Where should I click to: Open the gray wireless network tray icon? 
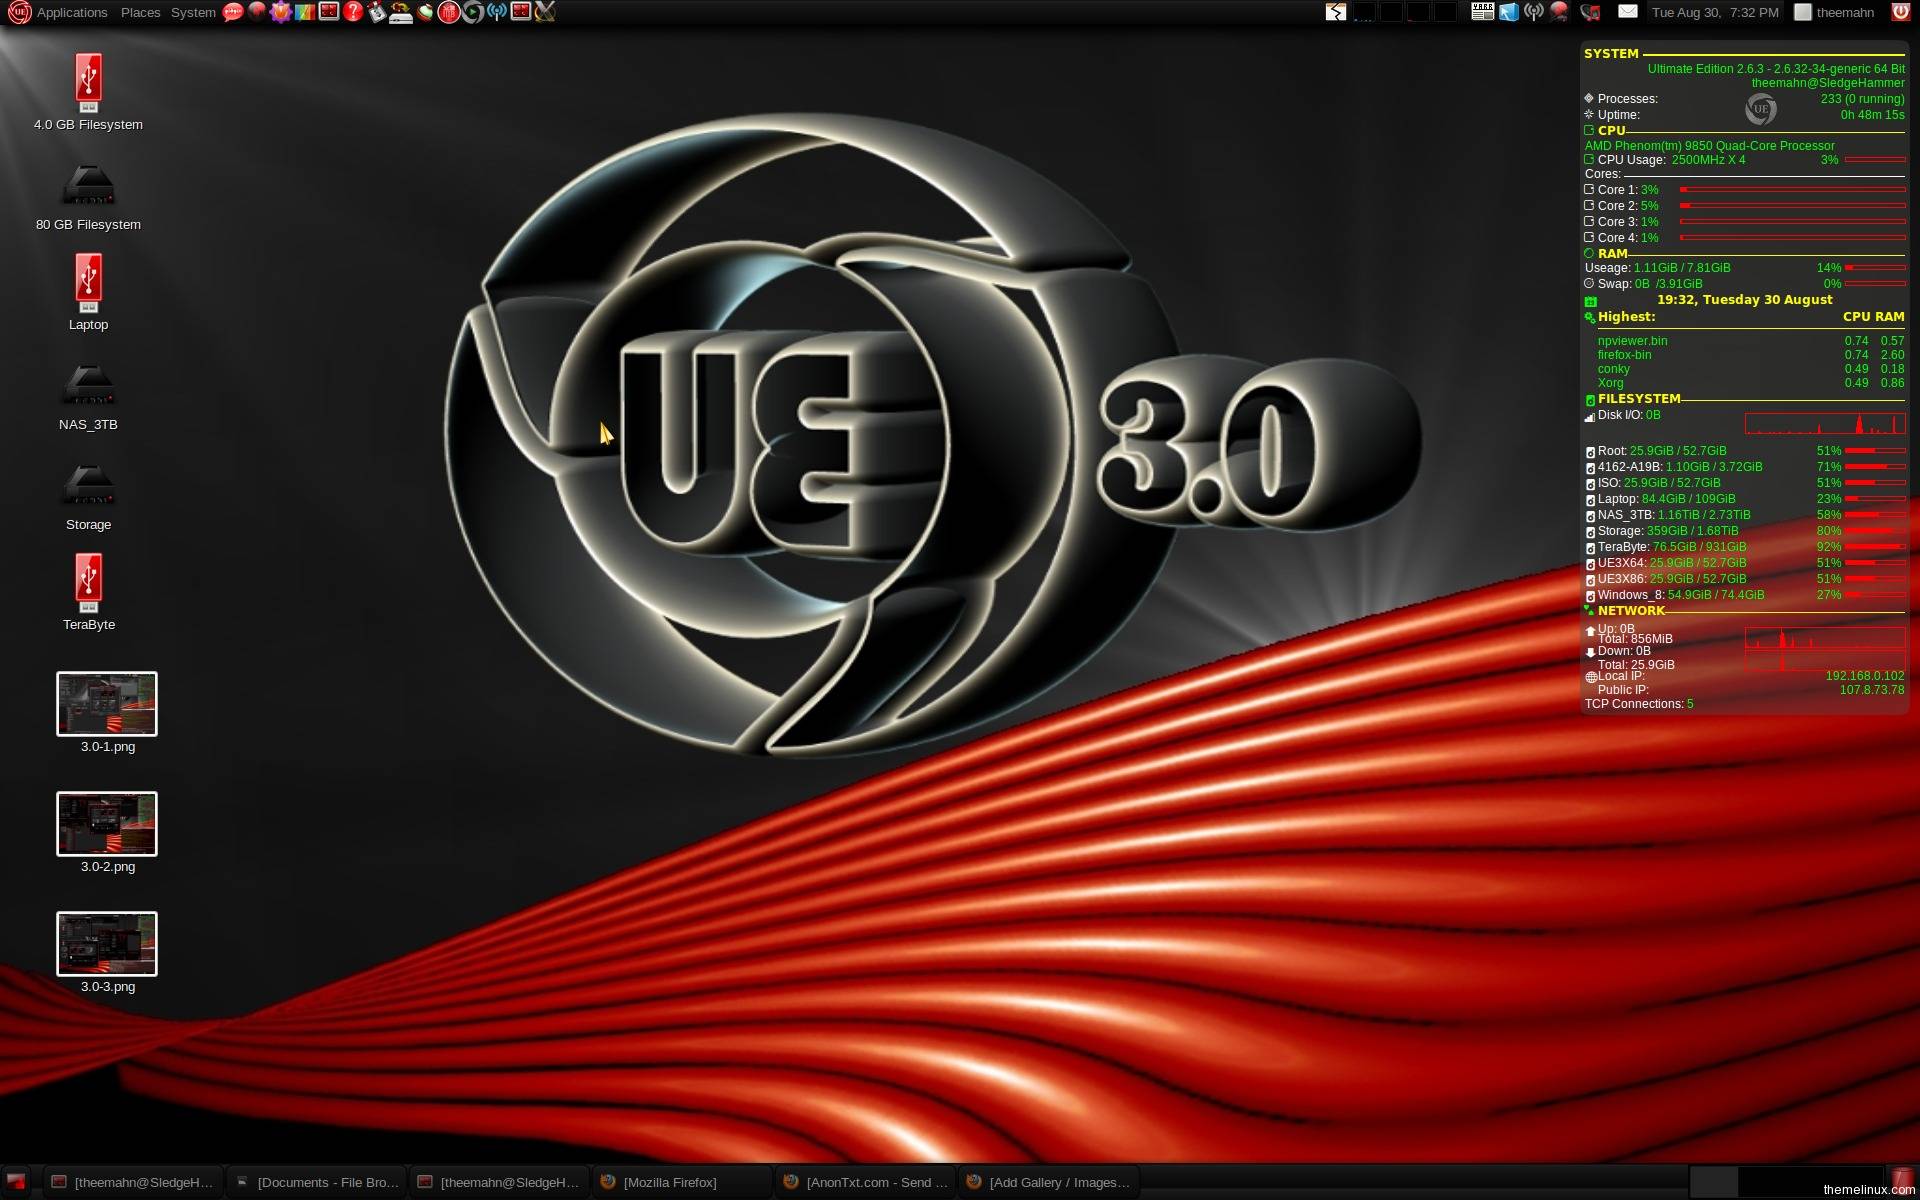[x=1533, y=12]
